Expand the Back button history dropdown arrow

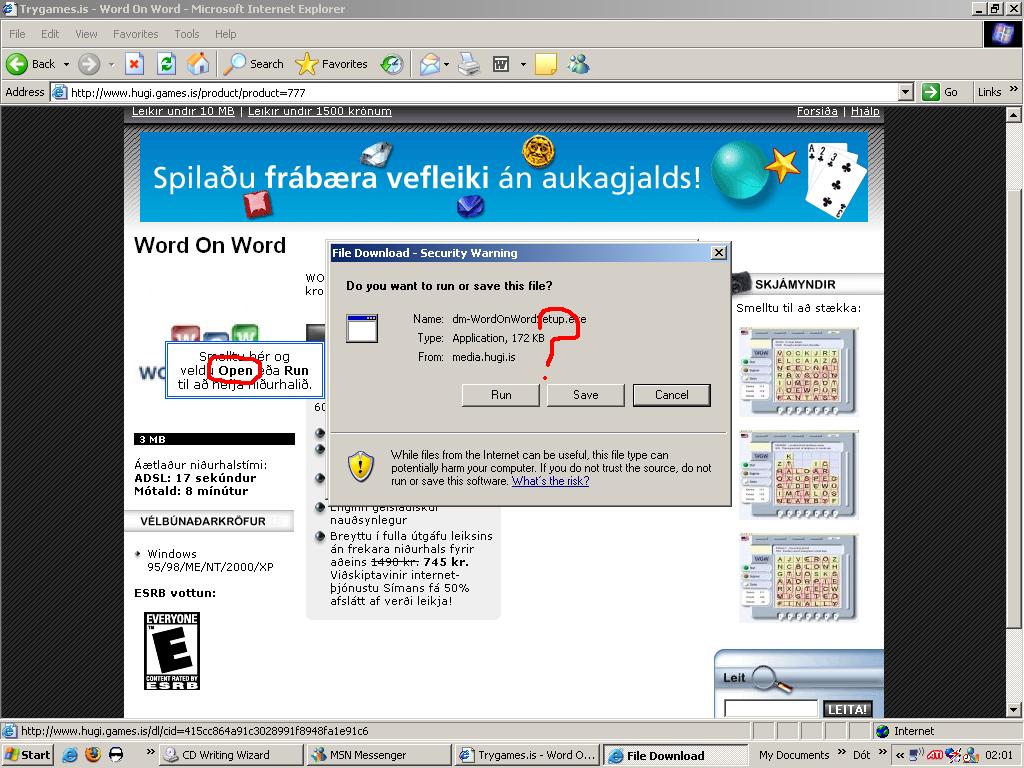[66, 65]
